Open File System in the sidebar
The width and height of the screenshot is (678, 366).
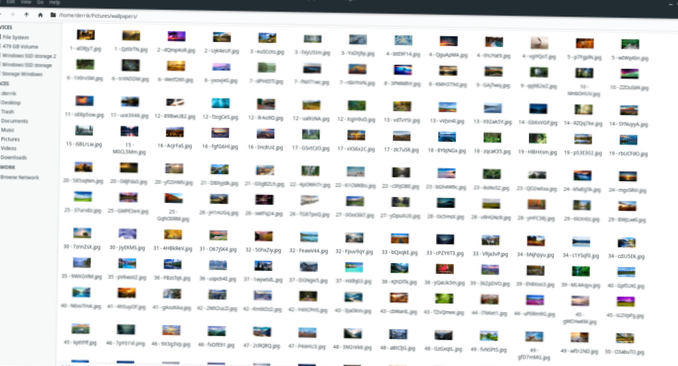16,37
